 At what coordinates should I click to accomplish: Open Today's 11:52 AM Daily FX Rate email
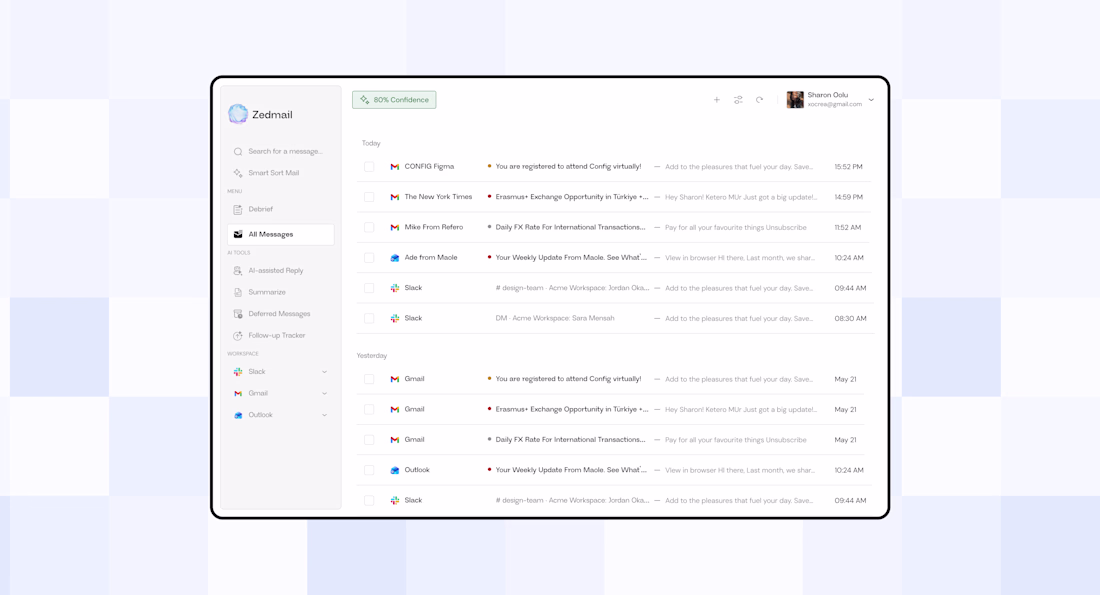tap(615, 227)
